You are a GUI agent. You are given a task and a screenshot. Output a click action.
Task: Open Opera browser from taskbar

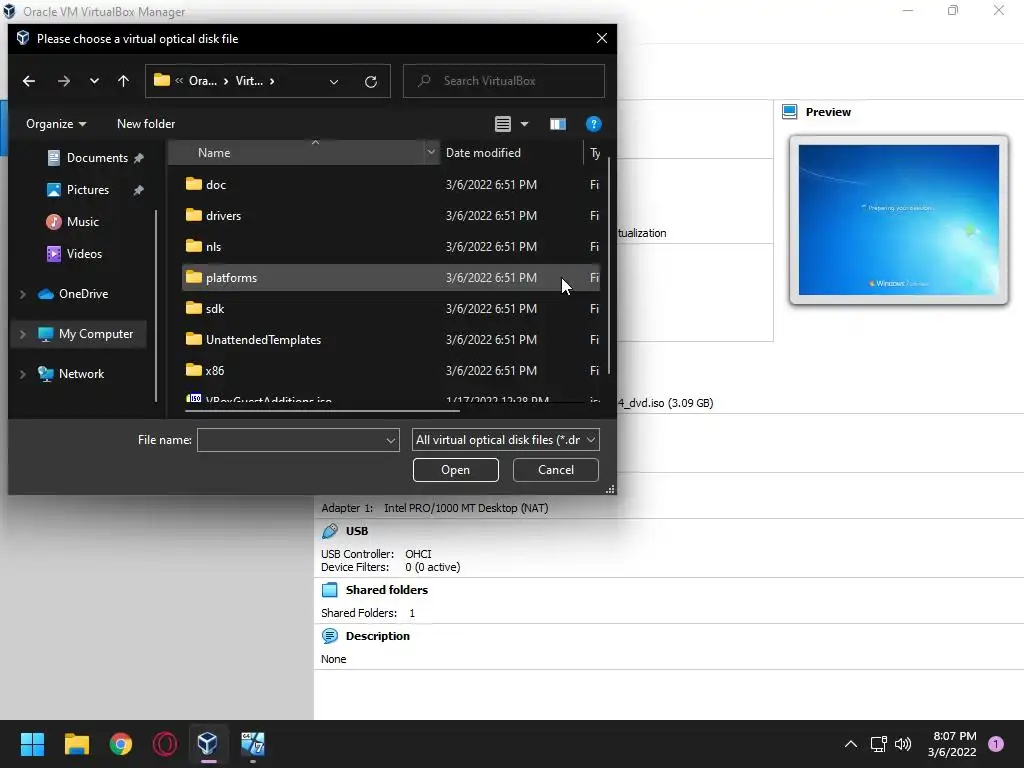pos(165,744)
